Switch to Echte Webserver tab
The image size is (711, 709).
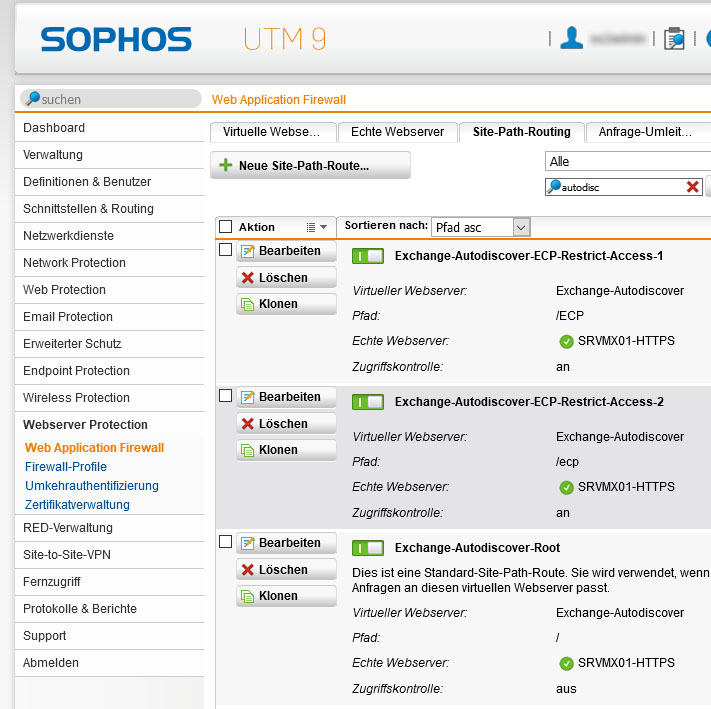tap(397, 132)
